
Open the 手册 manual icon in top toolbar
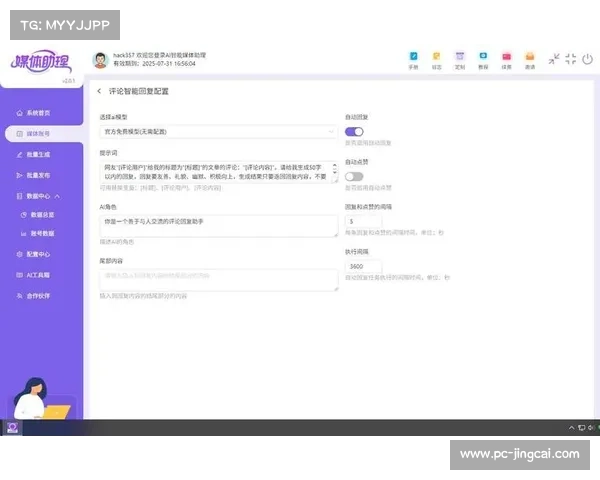[413, 60]
